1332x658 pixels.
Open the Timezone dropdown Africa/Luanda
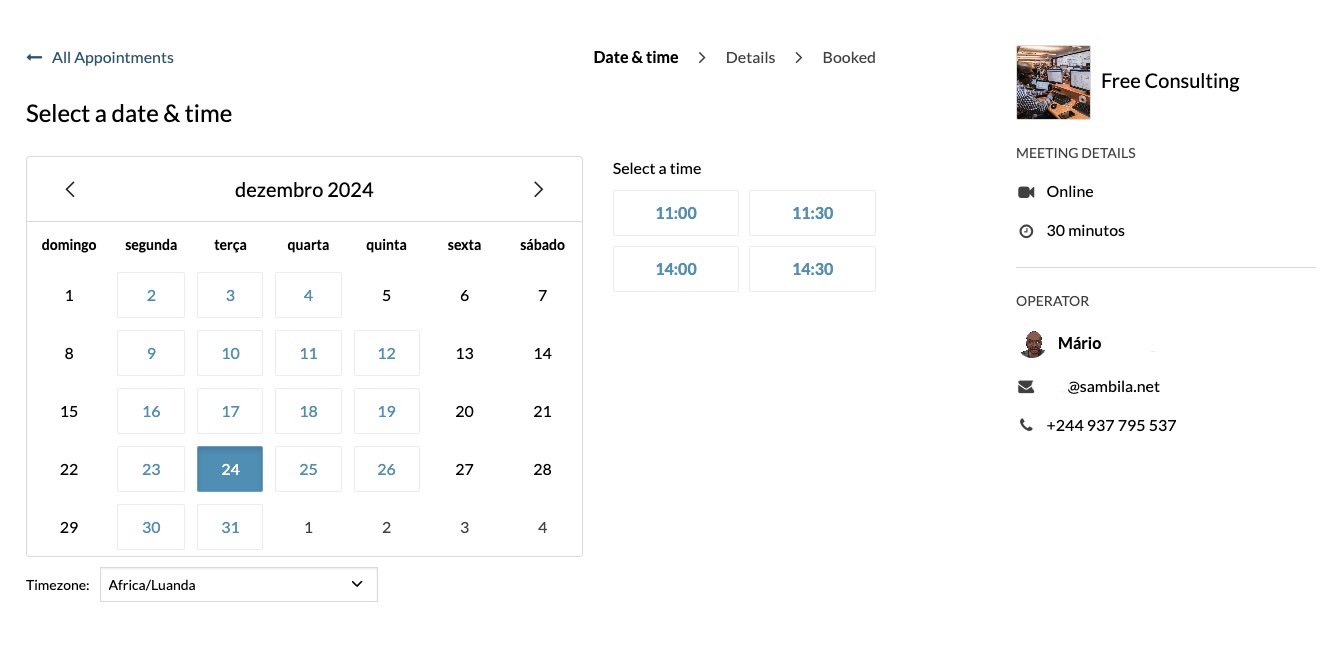238,585
